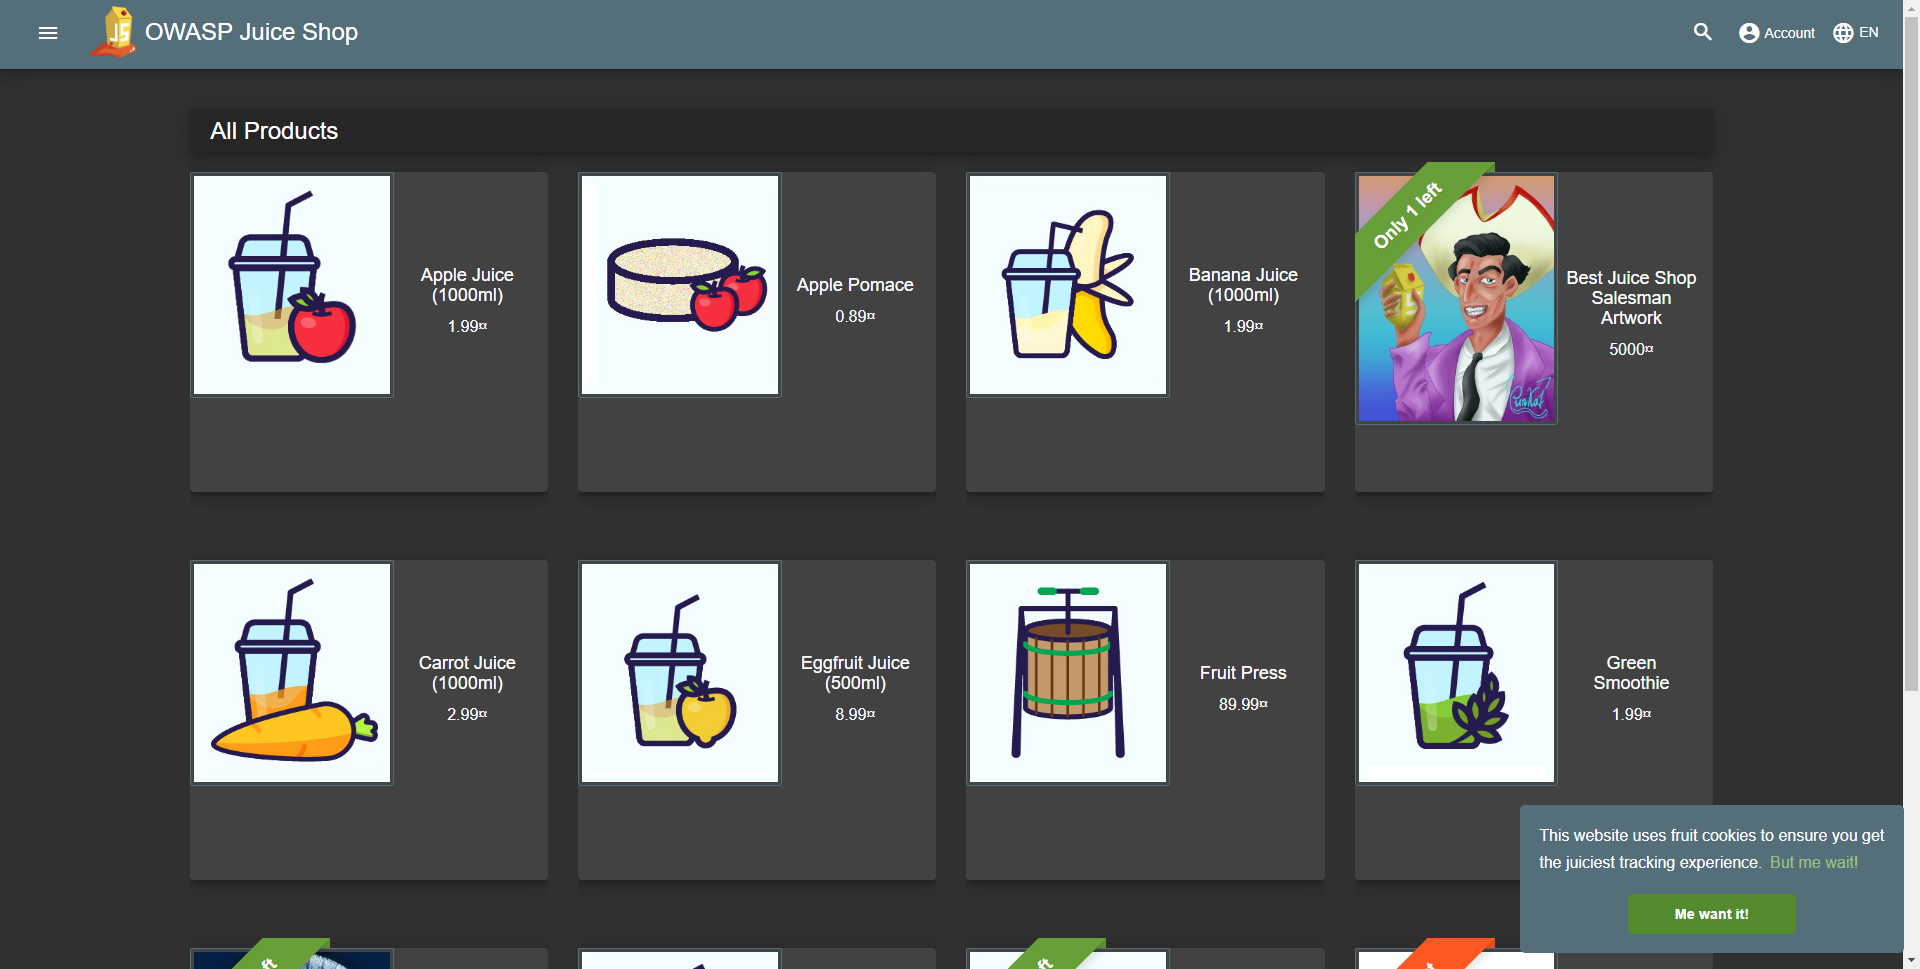Click the Only 1 left ribbon
This screenshot has width=1920, height=969.
tap(1409, 214)
